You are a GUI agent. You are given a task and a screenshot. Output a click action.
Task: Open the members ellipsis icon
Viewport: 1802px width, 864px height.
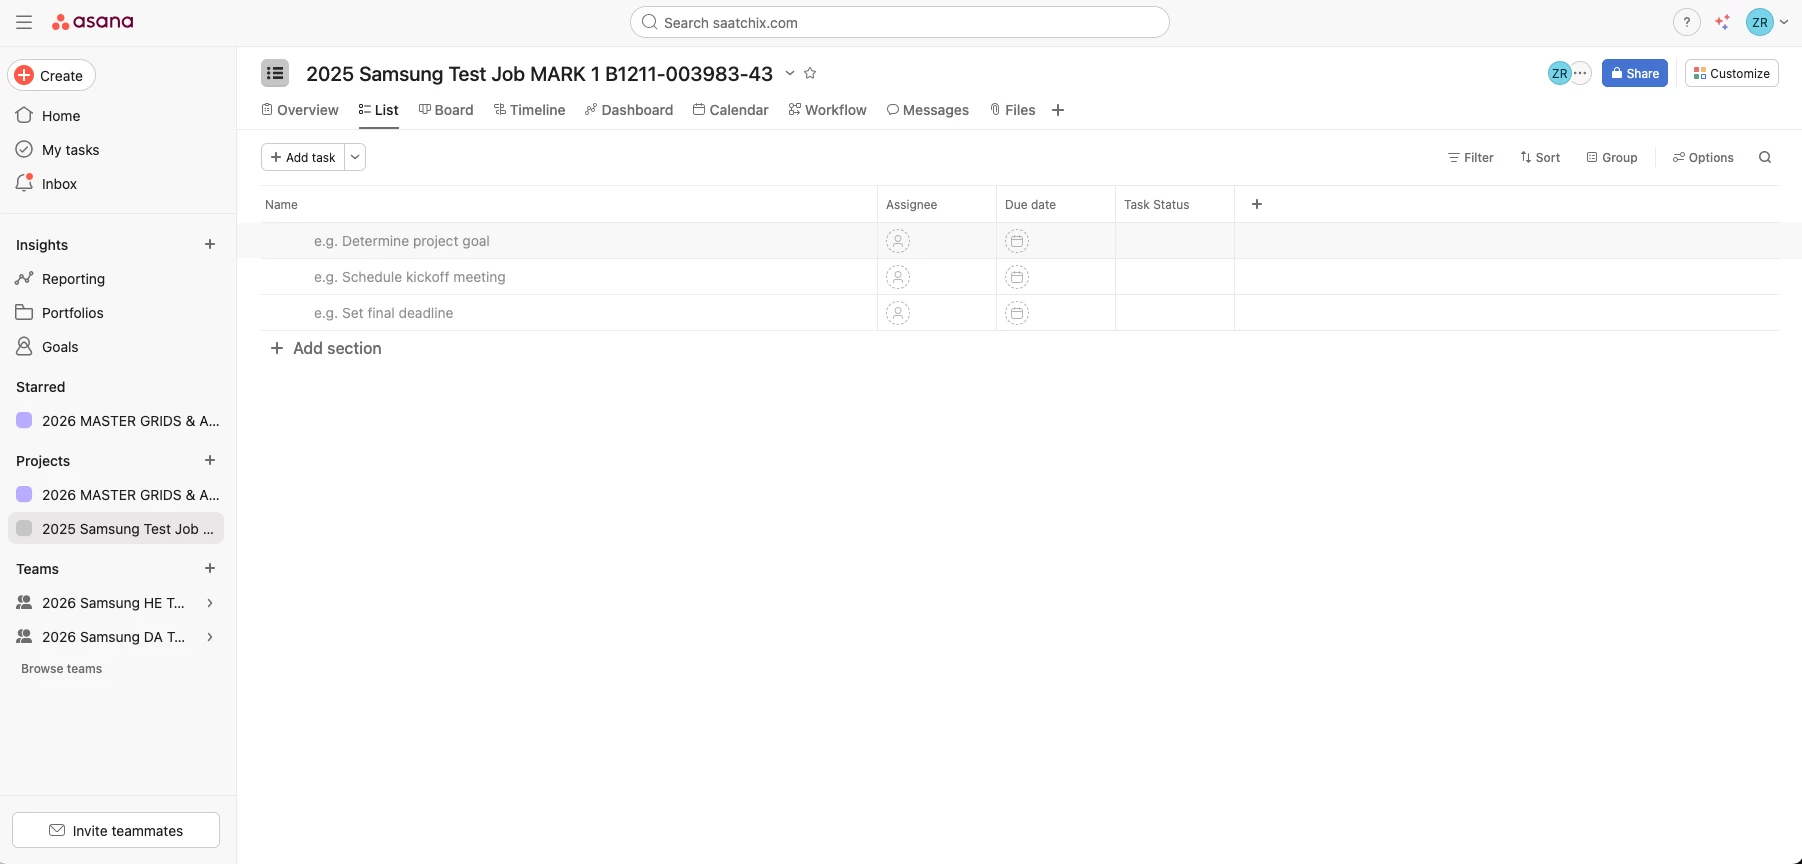click(1581, 73)
